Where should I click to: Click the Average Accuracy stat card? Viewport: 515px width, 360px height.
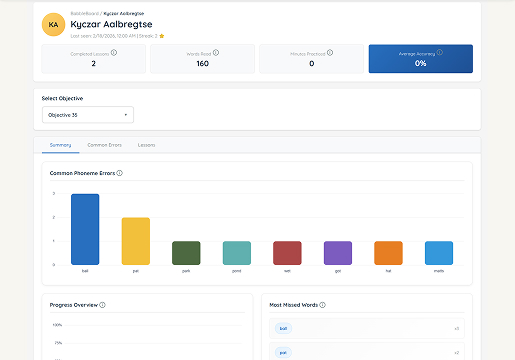pos(421,59)
